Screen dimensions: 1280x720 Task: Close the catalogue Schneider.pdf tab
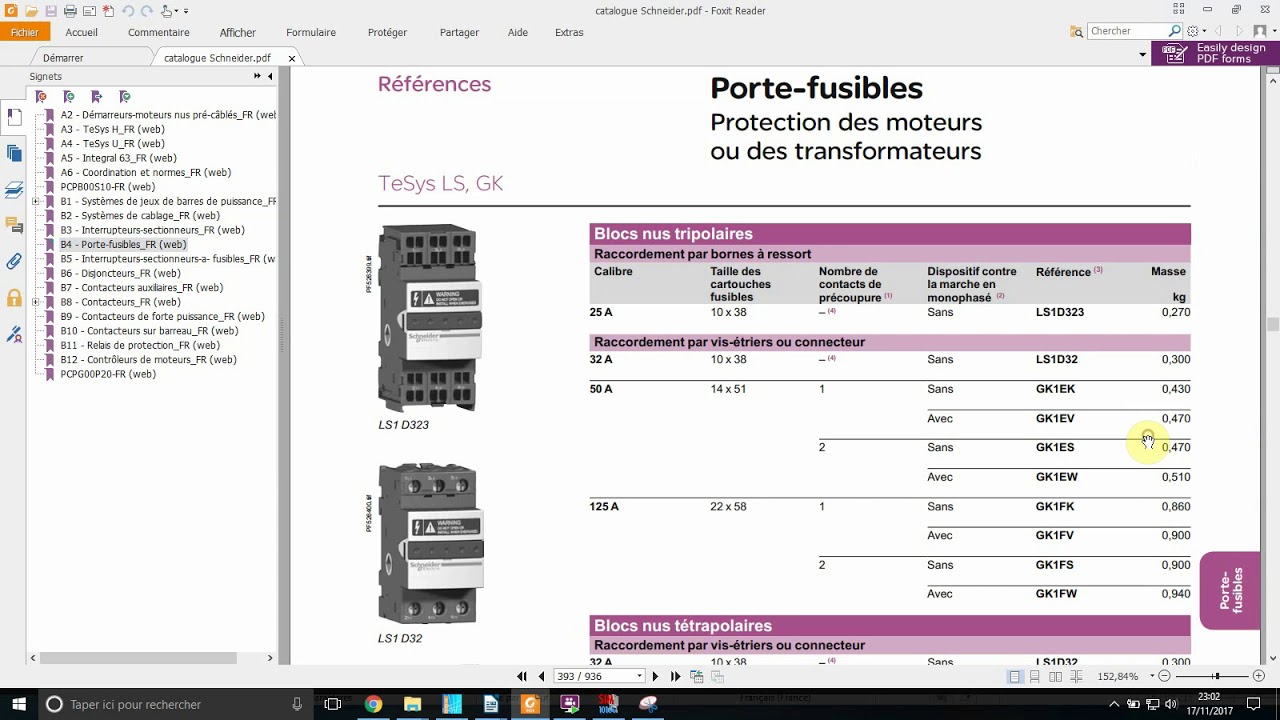(292, 58)
